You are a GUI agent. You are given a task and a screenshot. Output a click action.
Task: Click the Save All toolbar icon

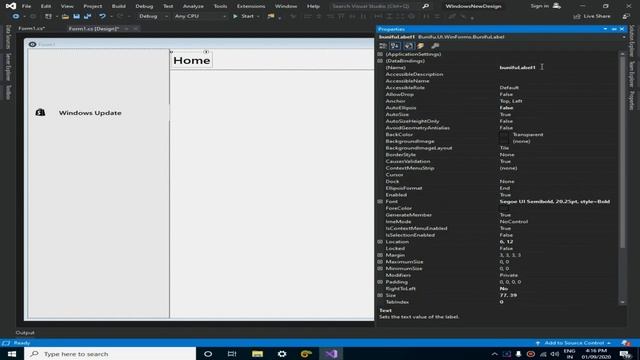click(88, 16)
